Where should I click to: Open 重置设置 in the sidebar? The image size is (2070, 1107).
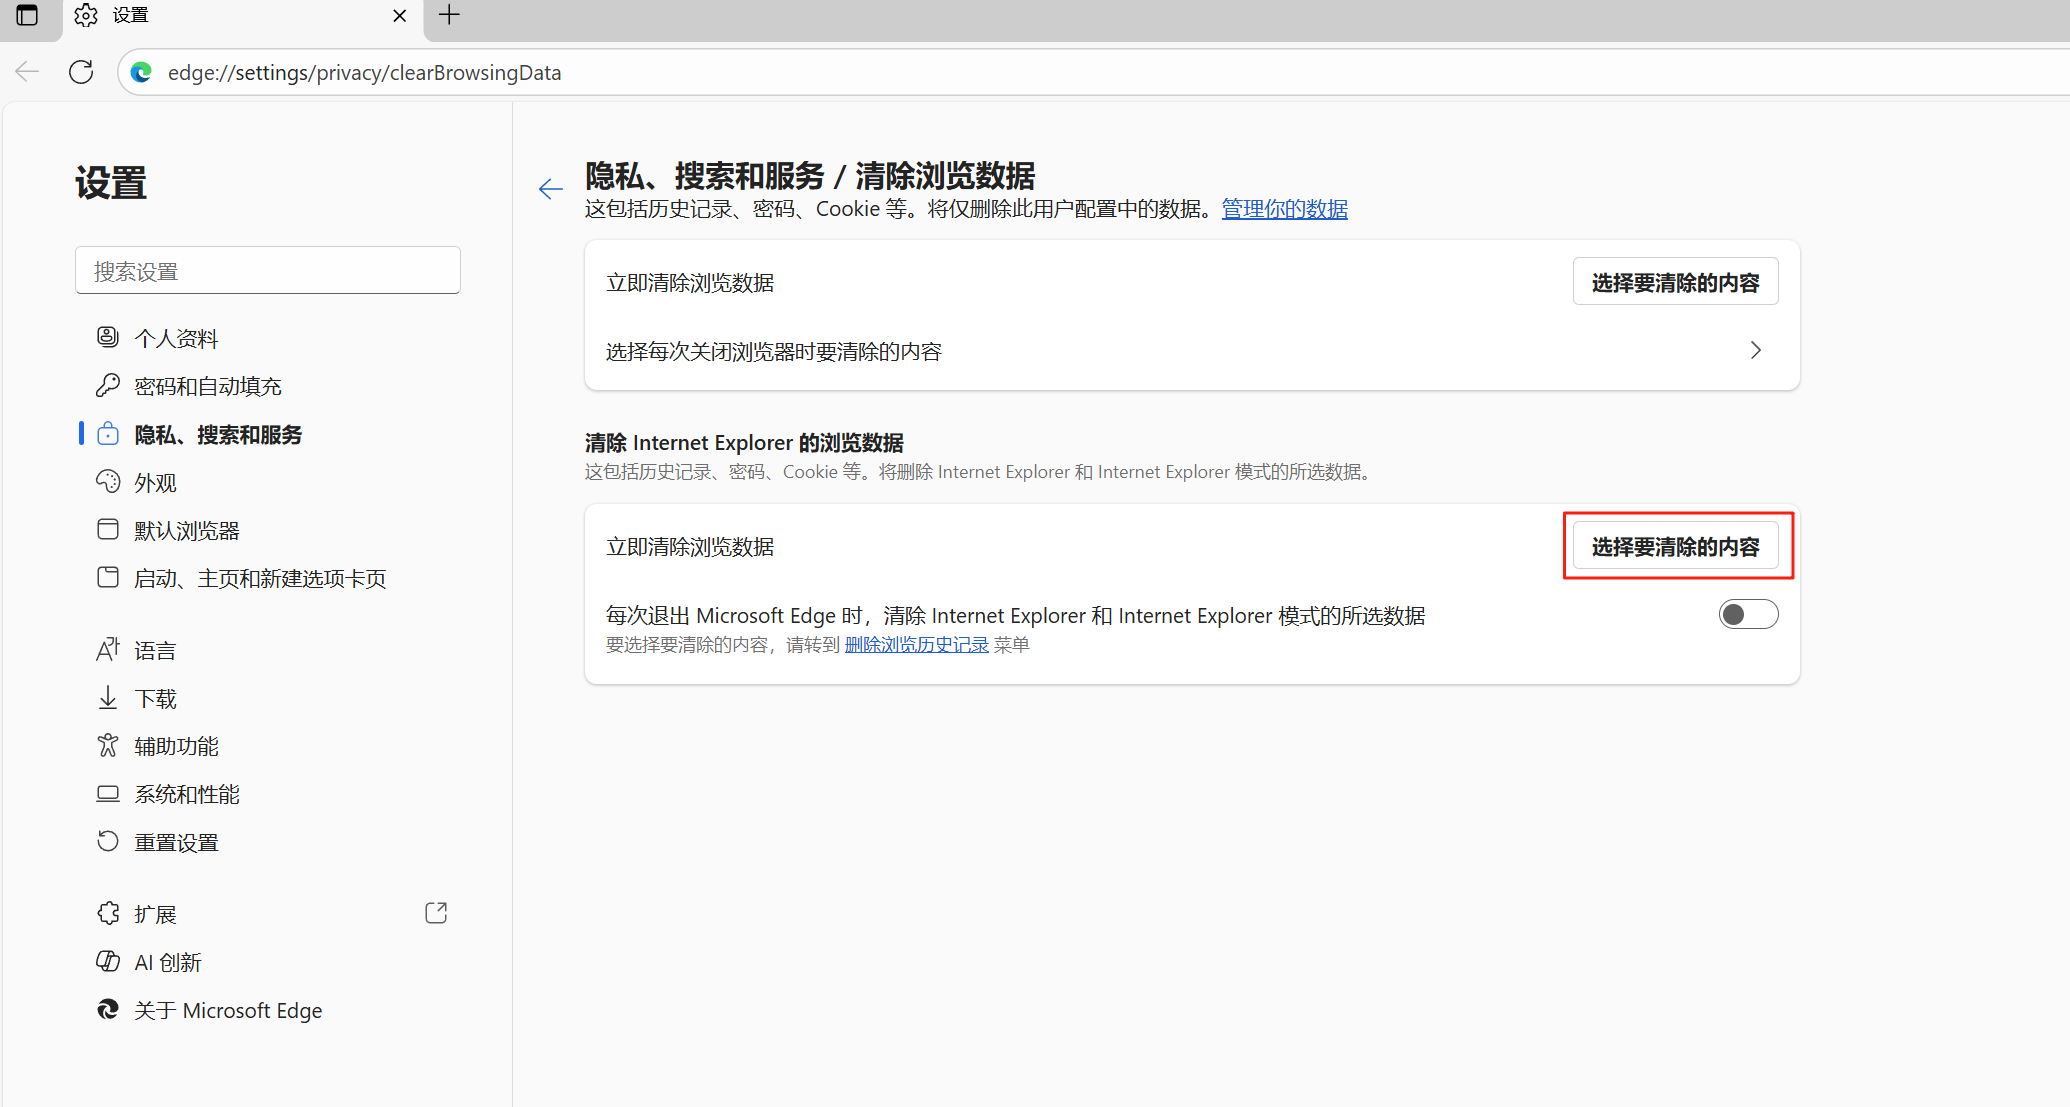177,843
